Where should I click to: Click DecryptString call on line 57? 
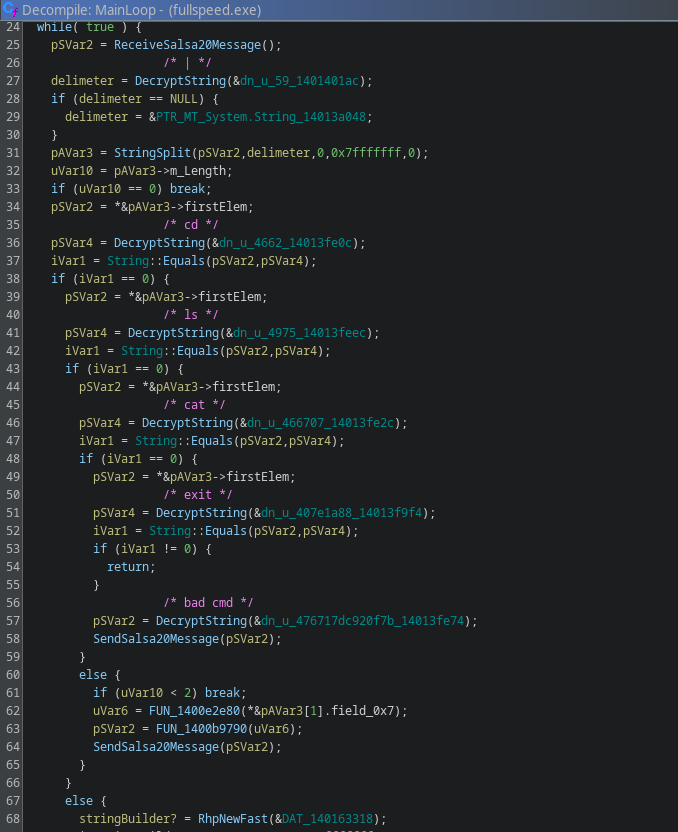click(x=202, y=621)
